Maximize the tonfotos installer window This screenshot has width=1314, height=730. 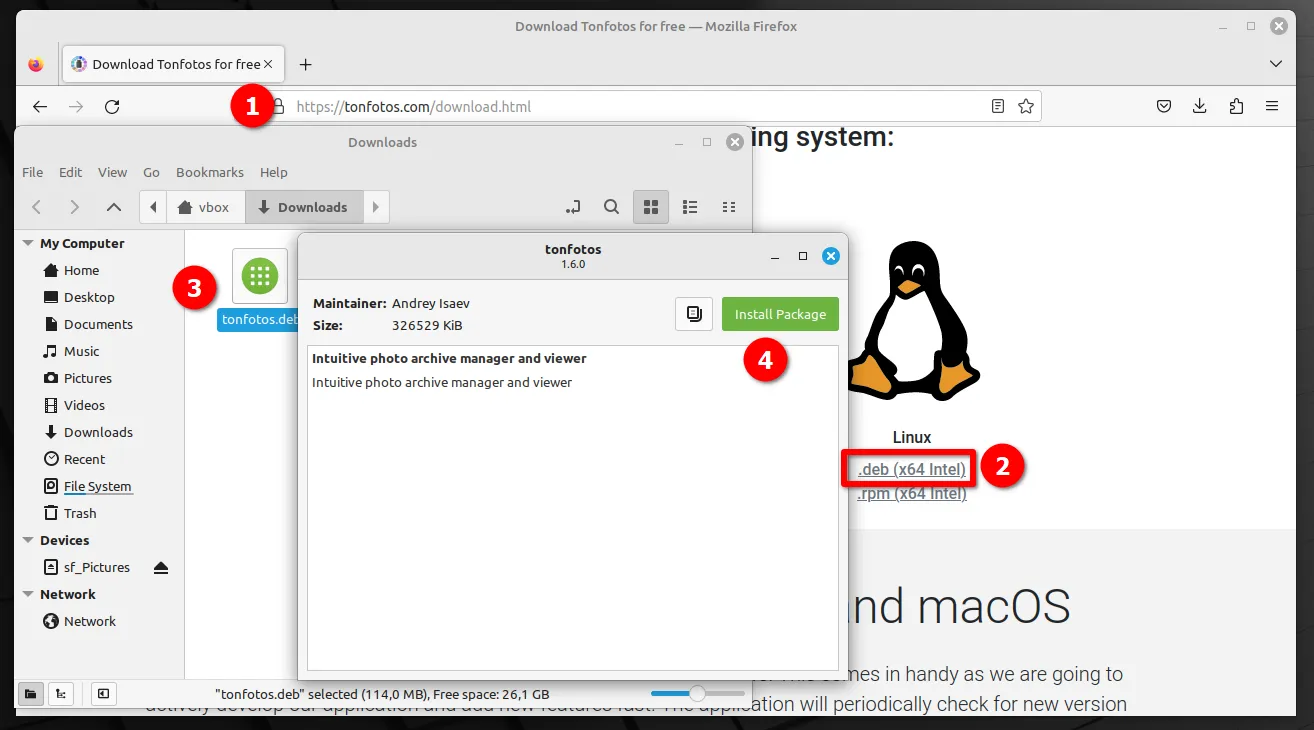tap(802, 257)
